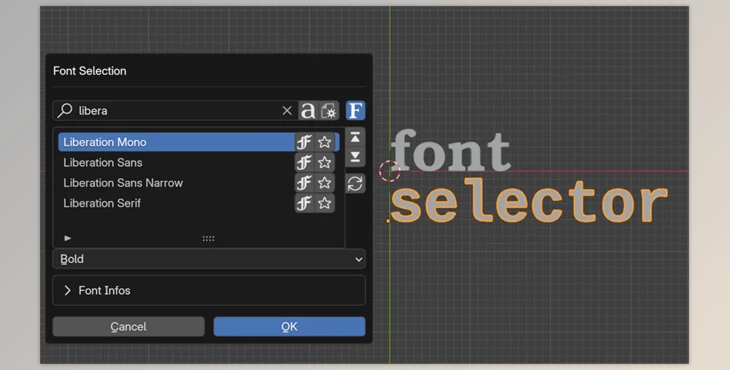Click the font icon on Liberation Serif row
Image resolution: width=730 pixels, height=370 pixels.
[304, 203]
